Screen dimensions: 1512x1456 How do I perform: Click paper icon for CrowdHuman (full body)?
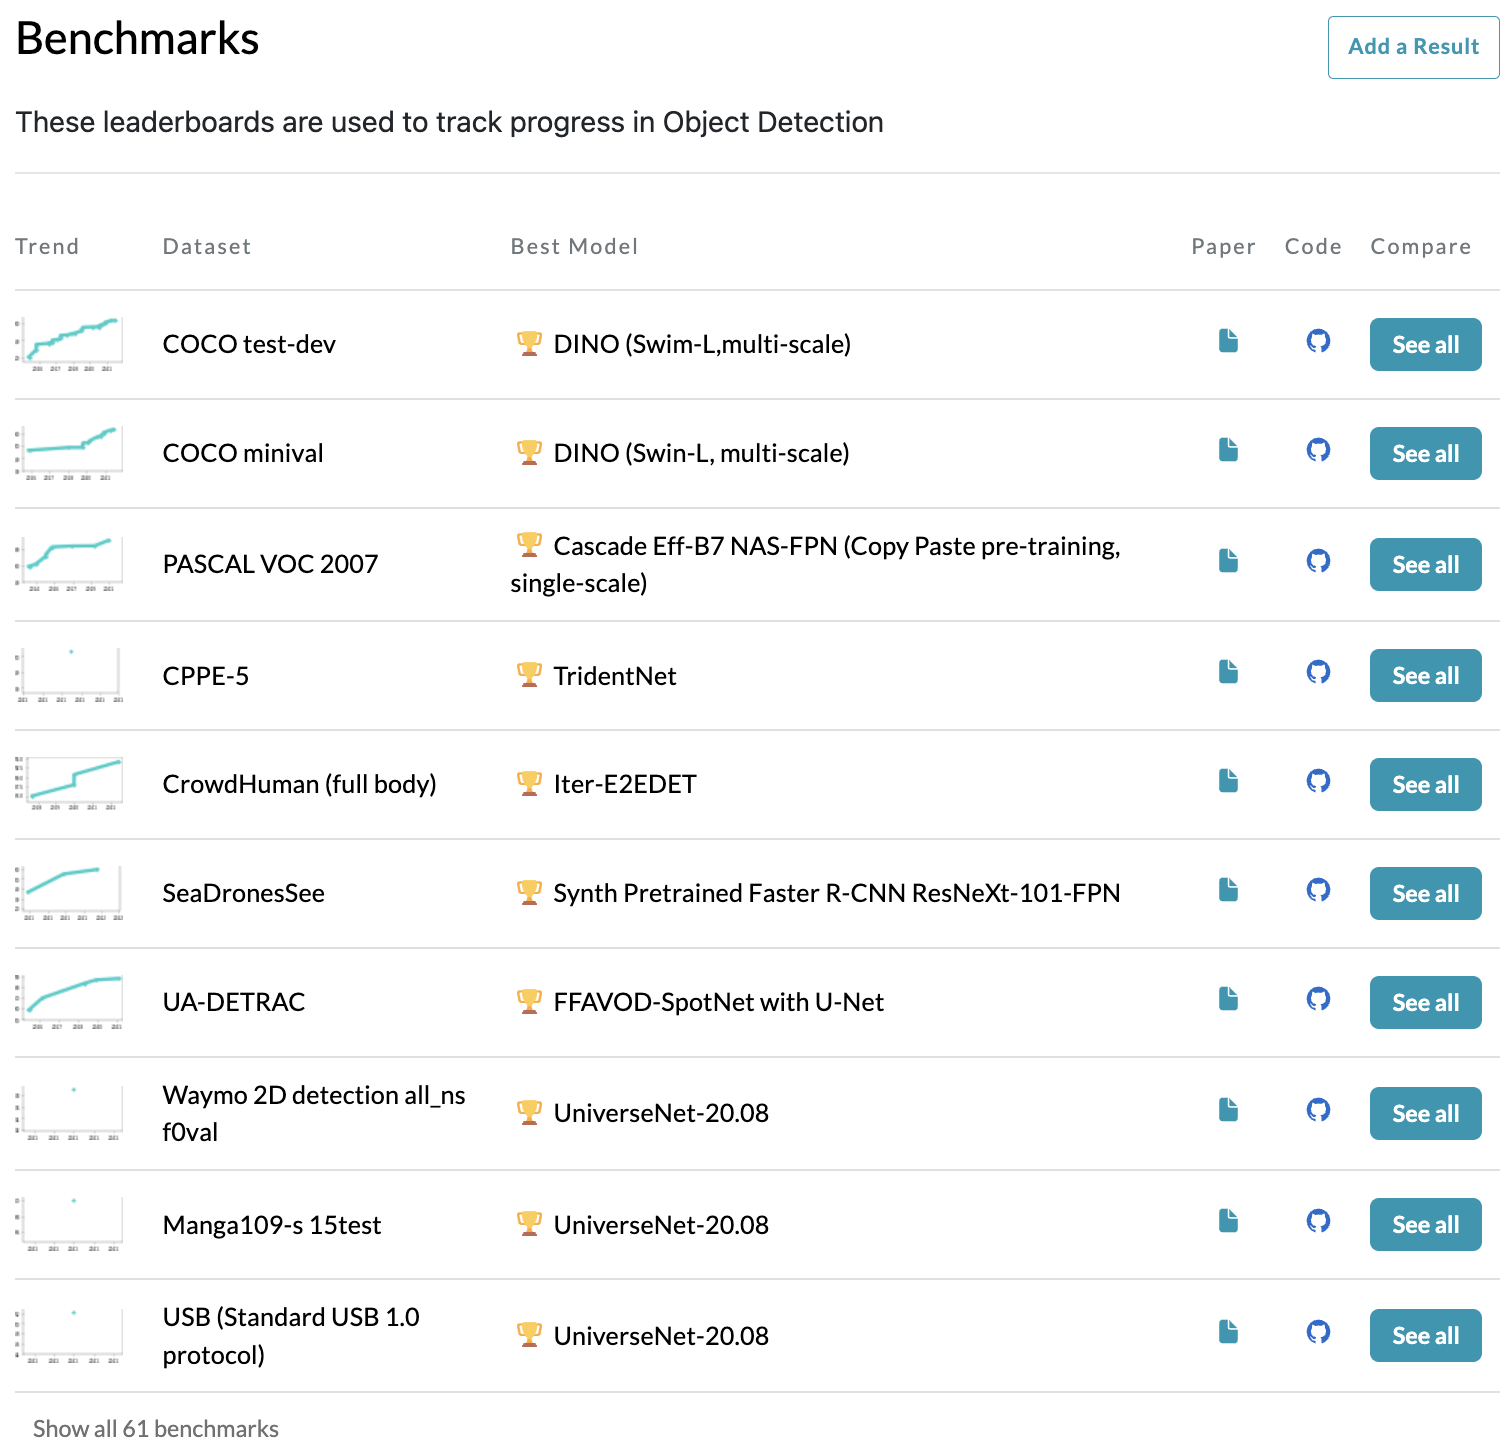(x=1228, y=781)
